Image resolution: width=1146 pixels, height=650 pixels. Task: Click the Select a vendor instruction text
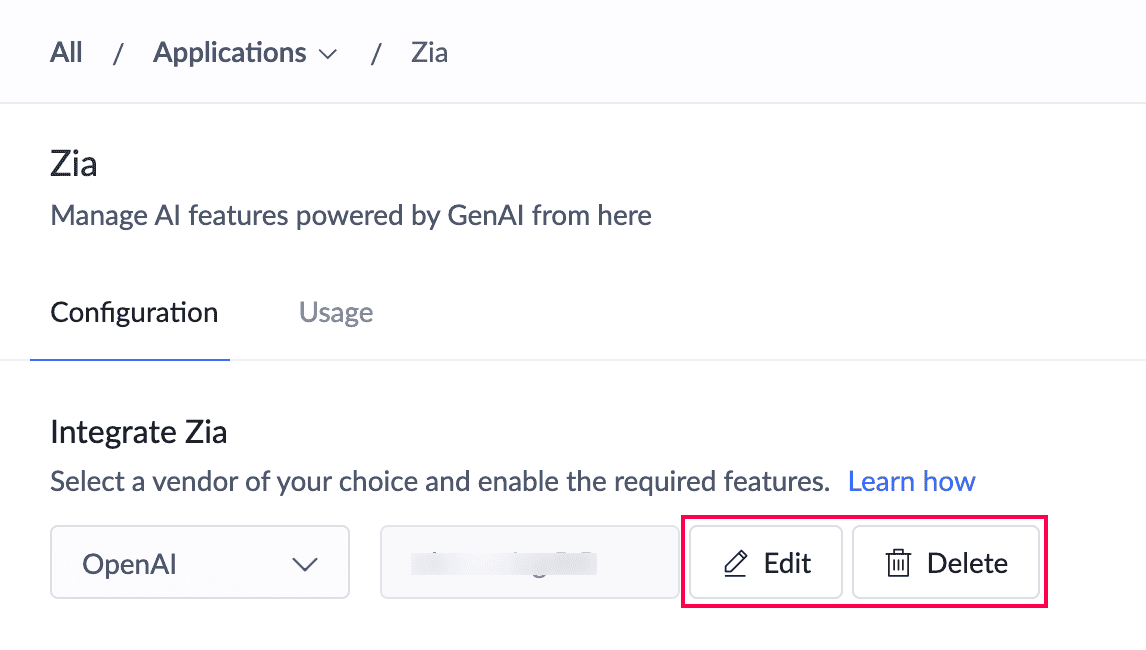pyautogui.click(x=440, y=482)
